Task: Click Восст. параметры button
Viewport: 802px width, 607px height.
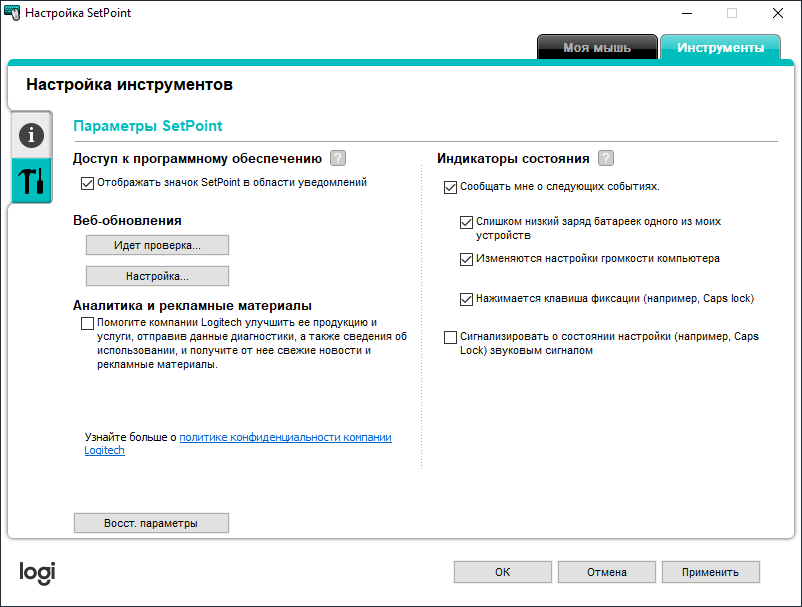Action: coord(151,523)
